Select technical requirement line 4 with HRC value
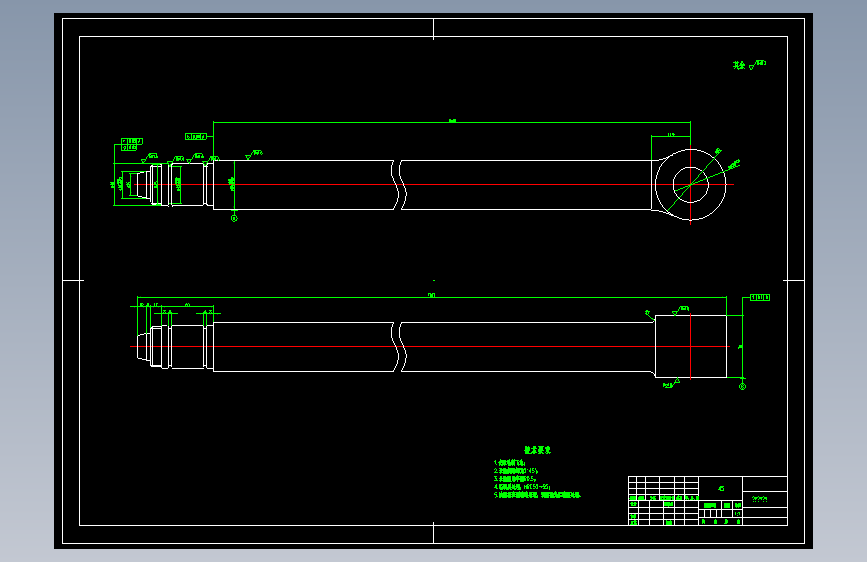Screen dimensions: 867x562 click(522, 487)
